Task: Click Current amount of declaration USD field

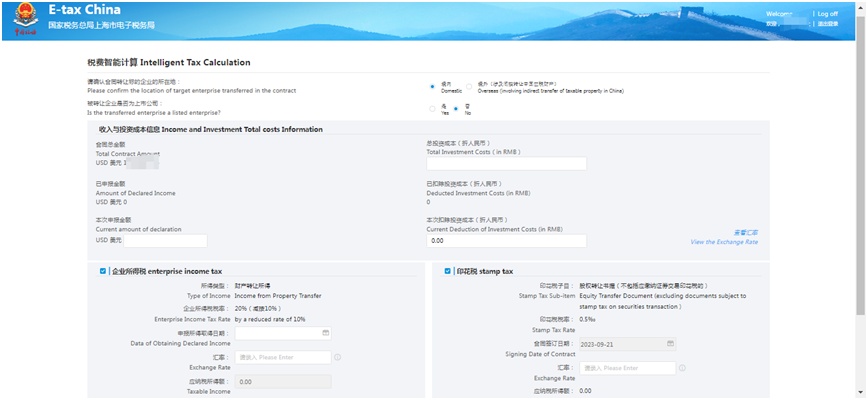Action: pyautogui.click(x=165, y=240)
